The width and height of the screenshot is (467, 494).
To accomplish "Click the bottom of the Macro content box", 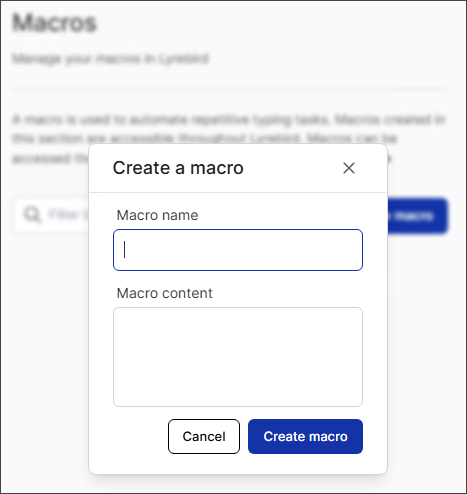I will (238, 398).
